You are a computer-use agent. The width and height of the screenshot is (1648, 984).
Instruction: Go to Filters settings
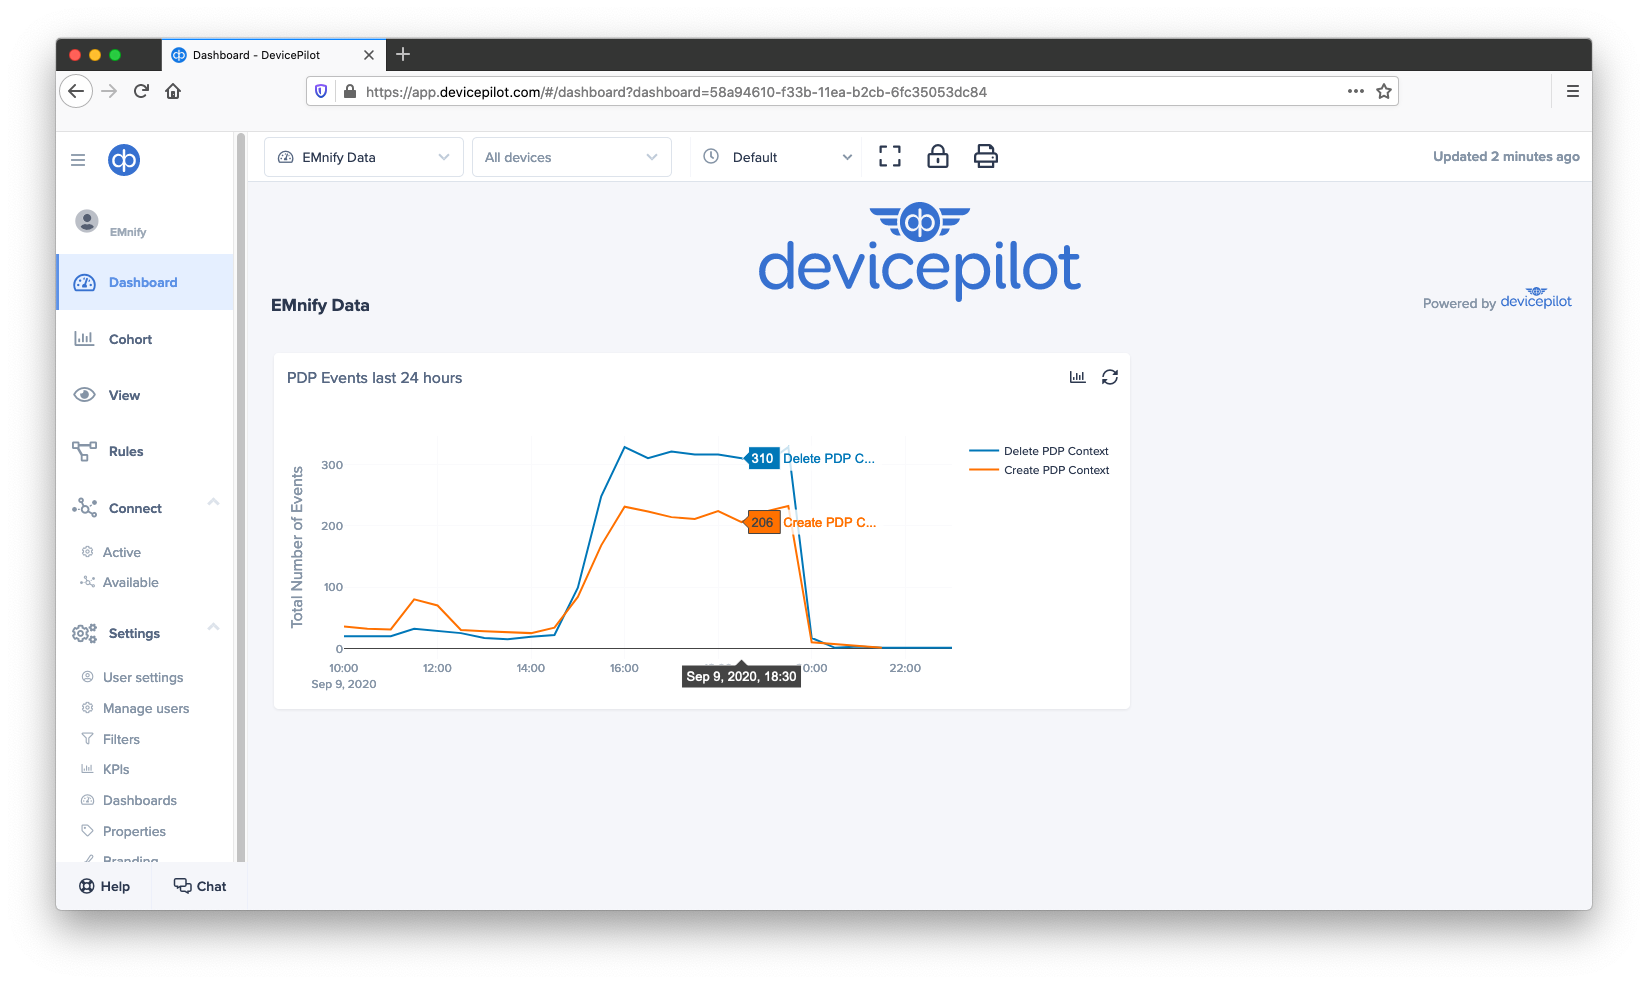[121, 739]
